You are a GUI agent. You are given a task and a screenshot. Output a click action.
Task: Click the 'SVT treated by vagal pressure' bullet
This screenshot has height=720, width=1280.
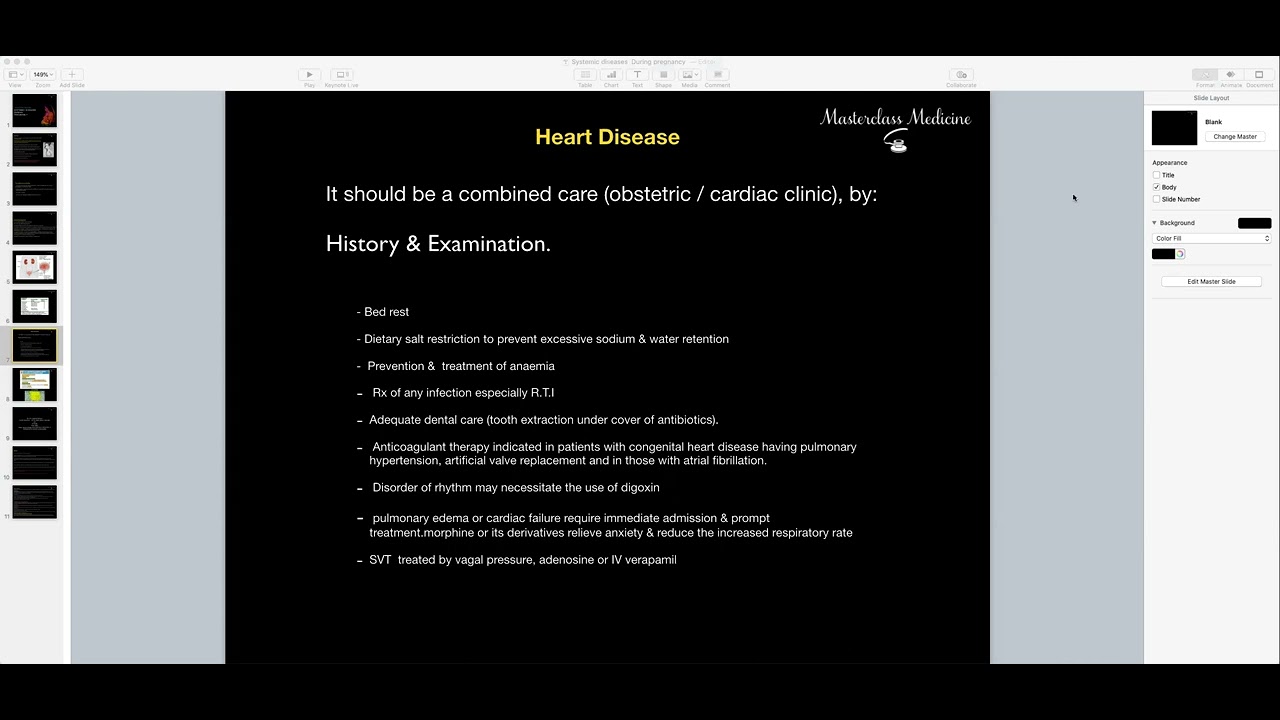(x=517, y=560)
